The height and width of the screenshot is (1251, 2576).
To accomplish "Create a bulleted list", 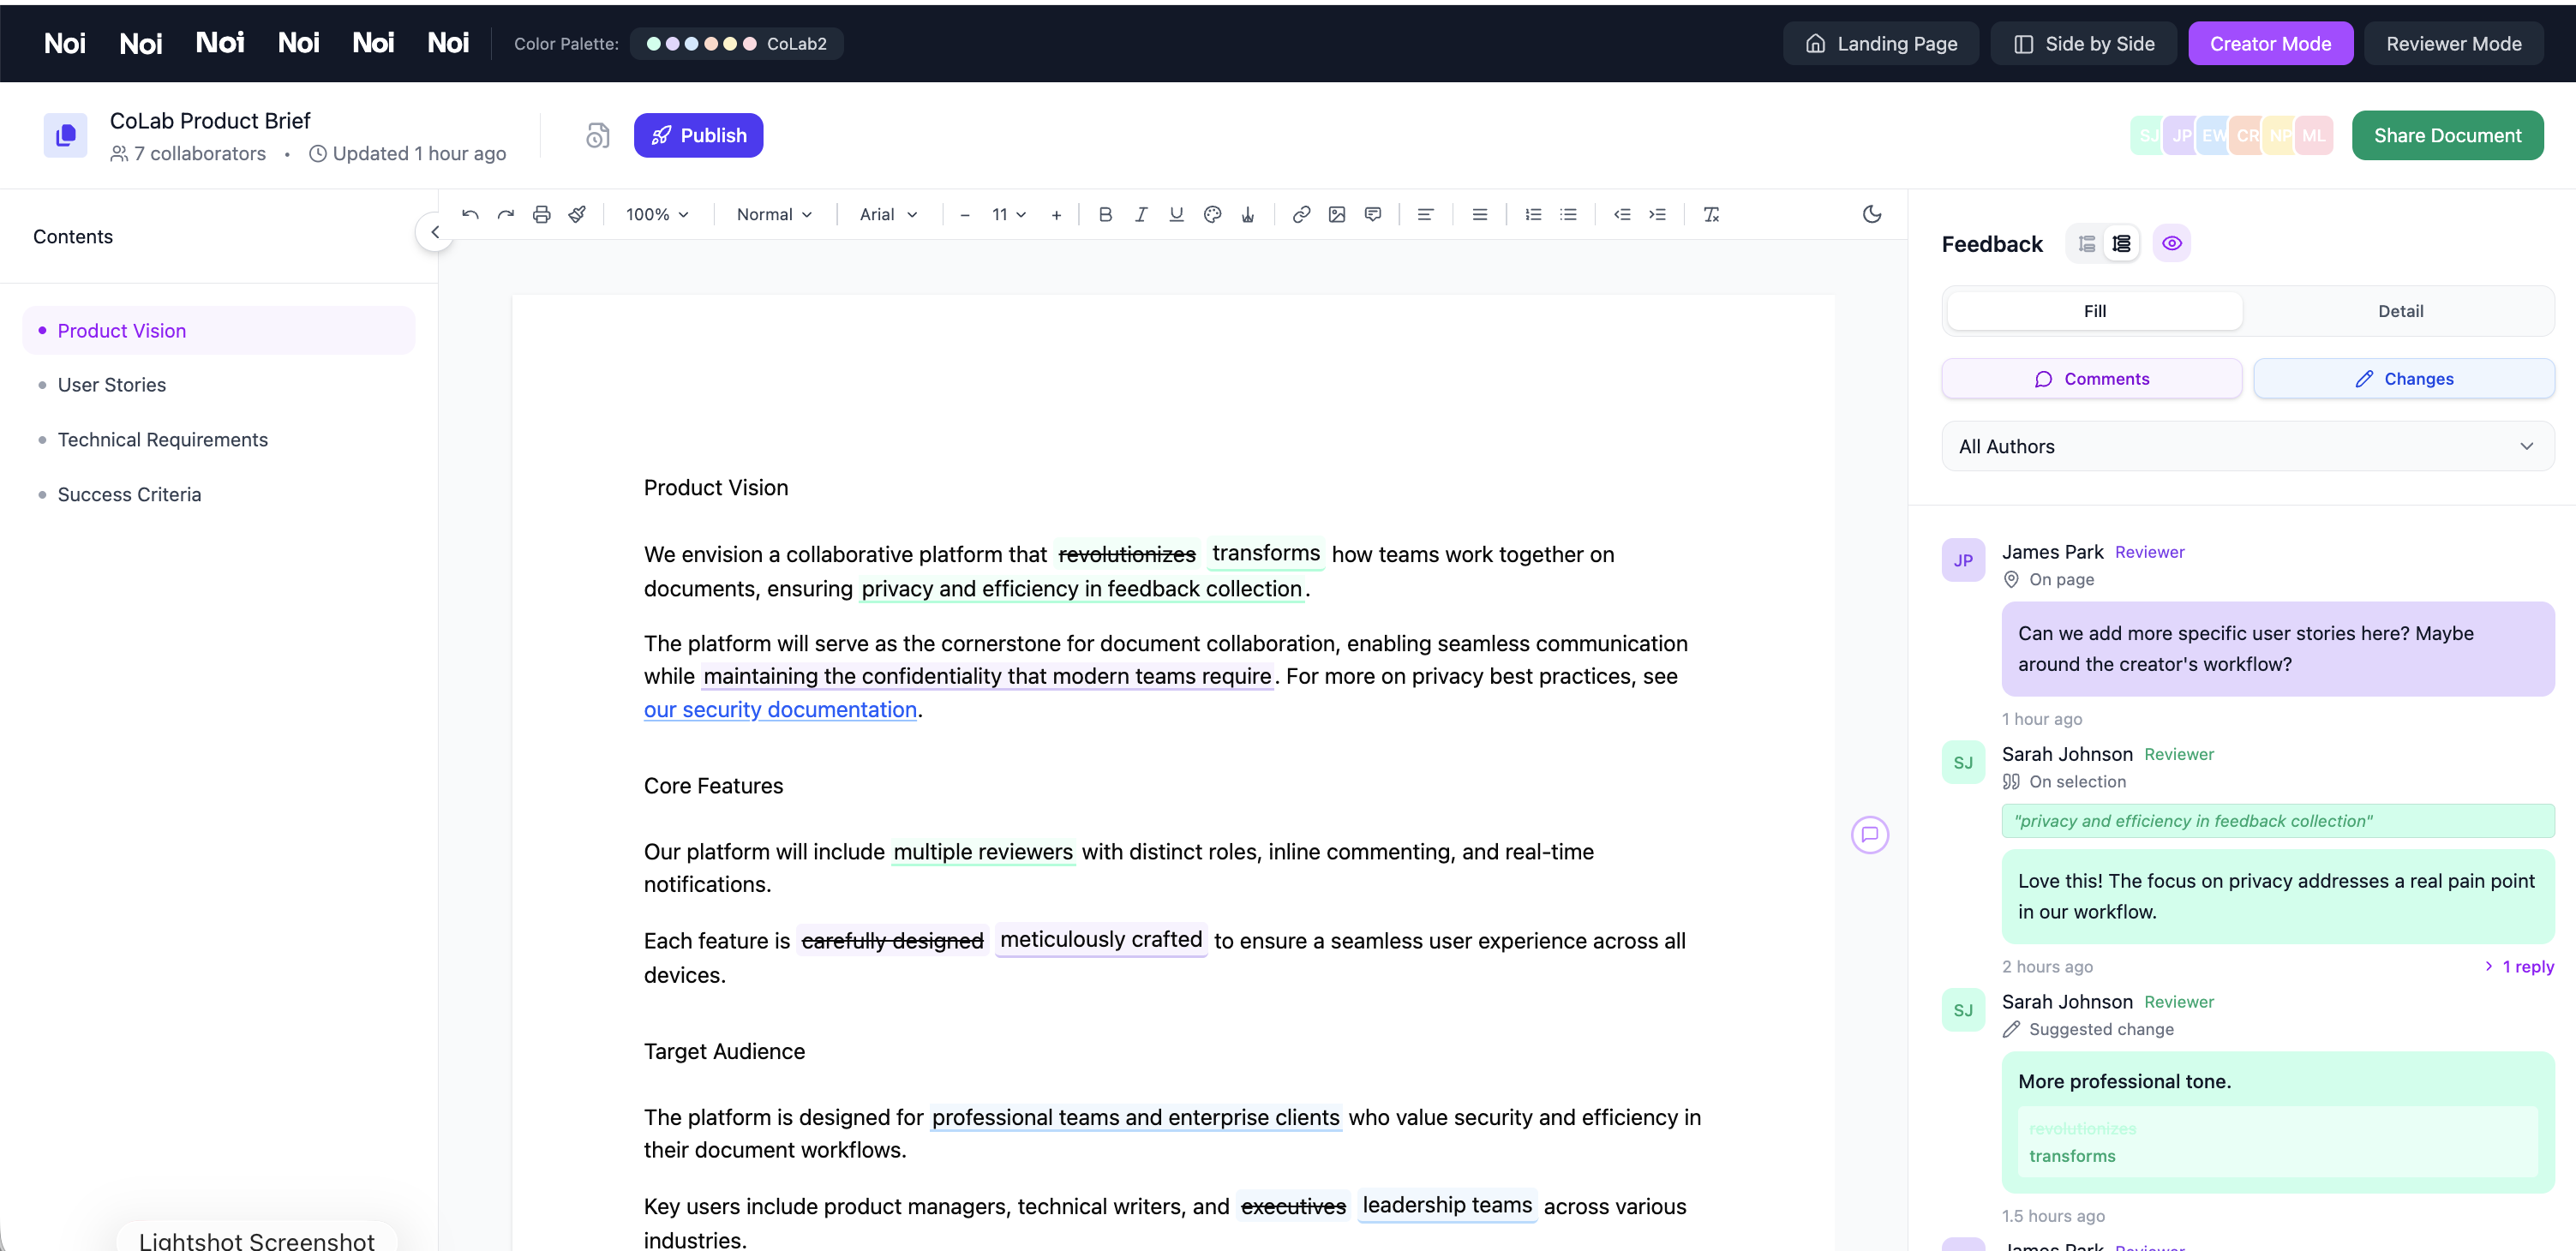I will [1568, 214].
